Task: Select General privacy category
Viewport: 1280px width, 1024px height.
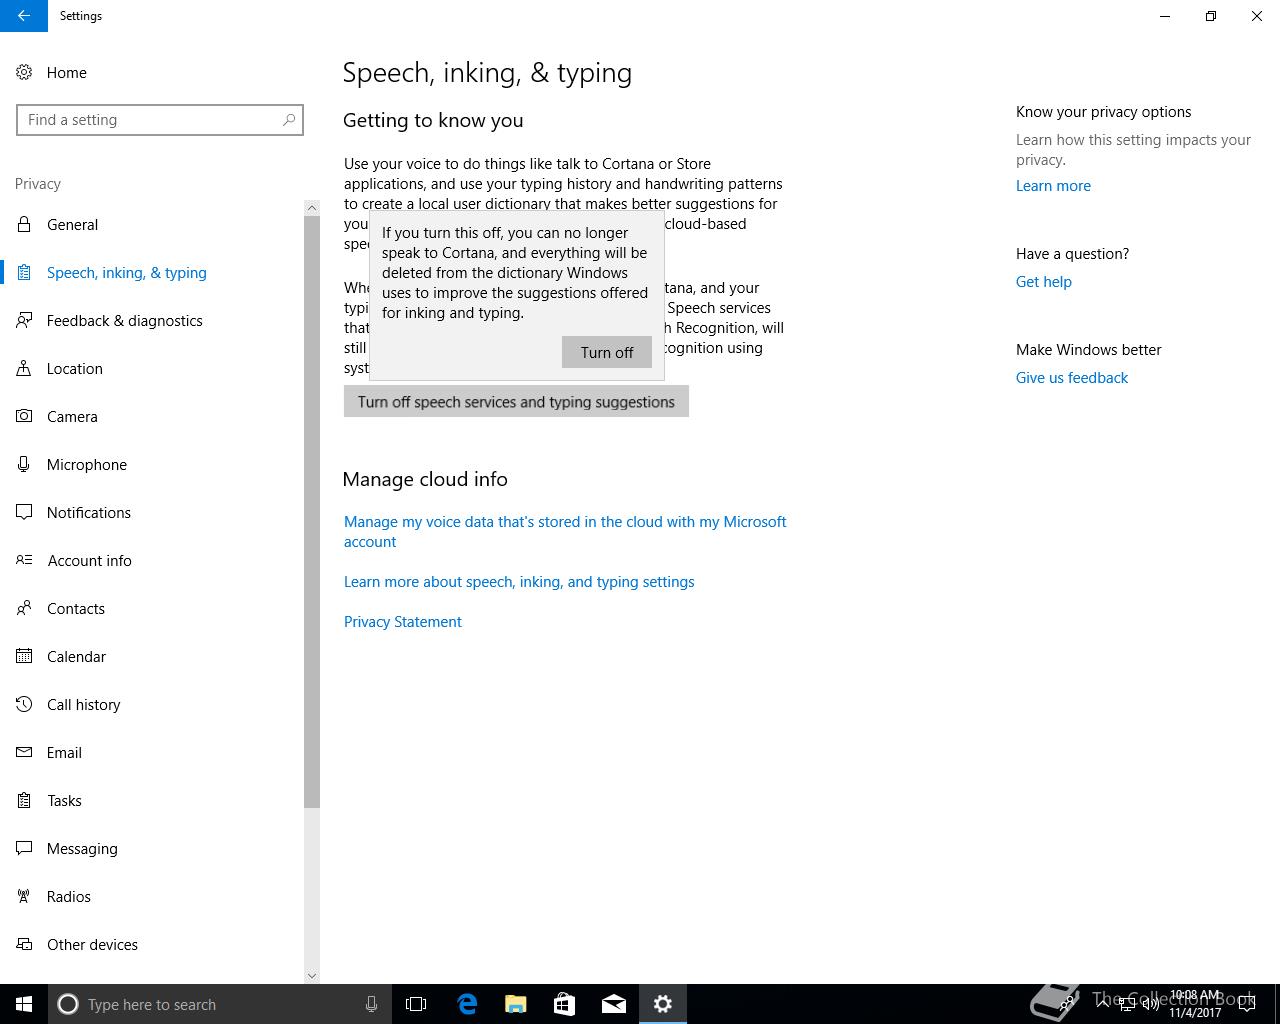Action: [x=152, y=224]
